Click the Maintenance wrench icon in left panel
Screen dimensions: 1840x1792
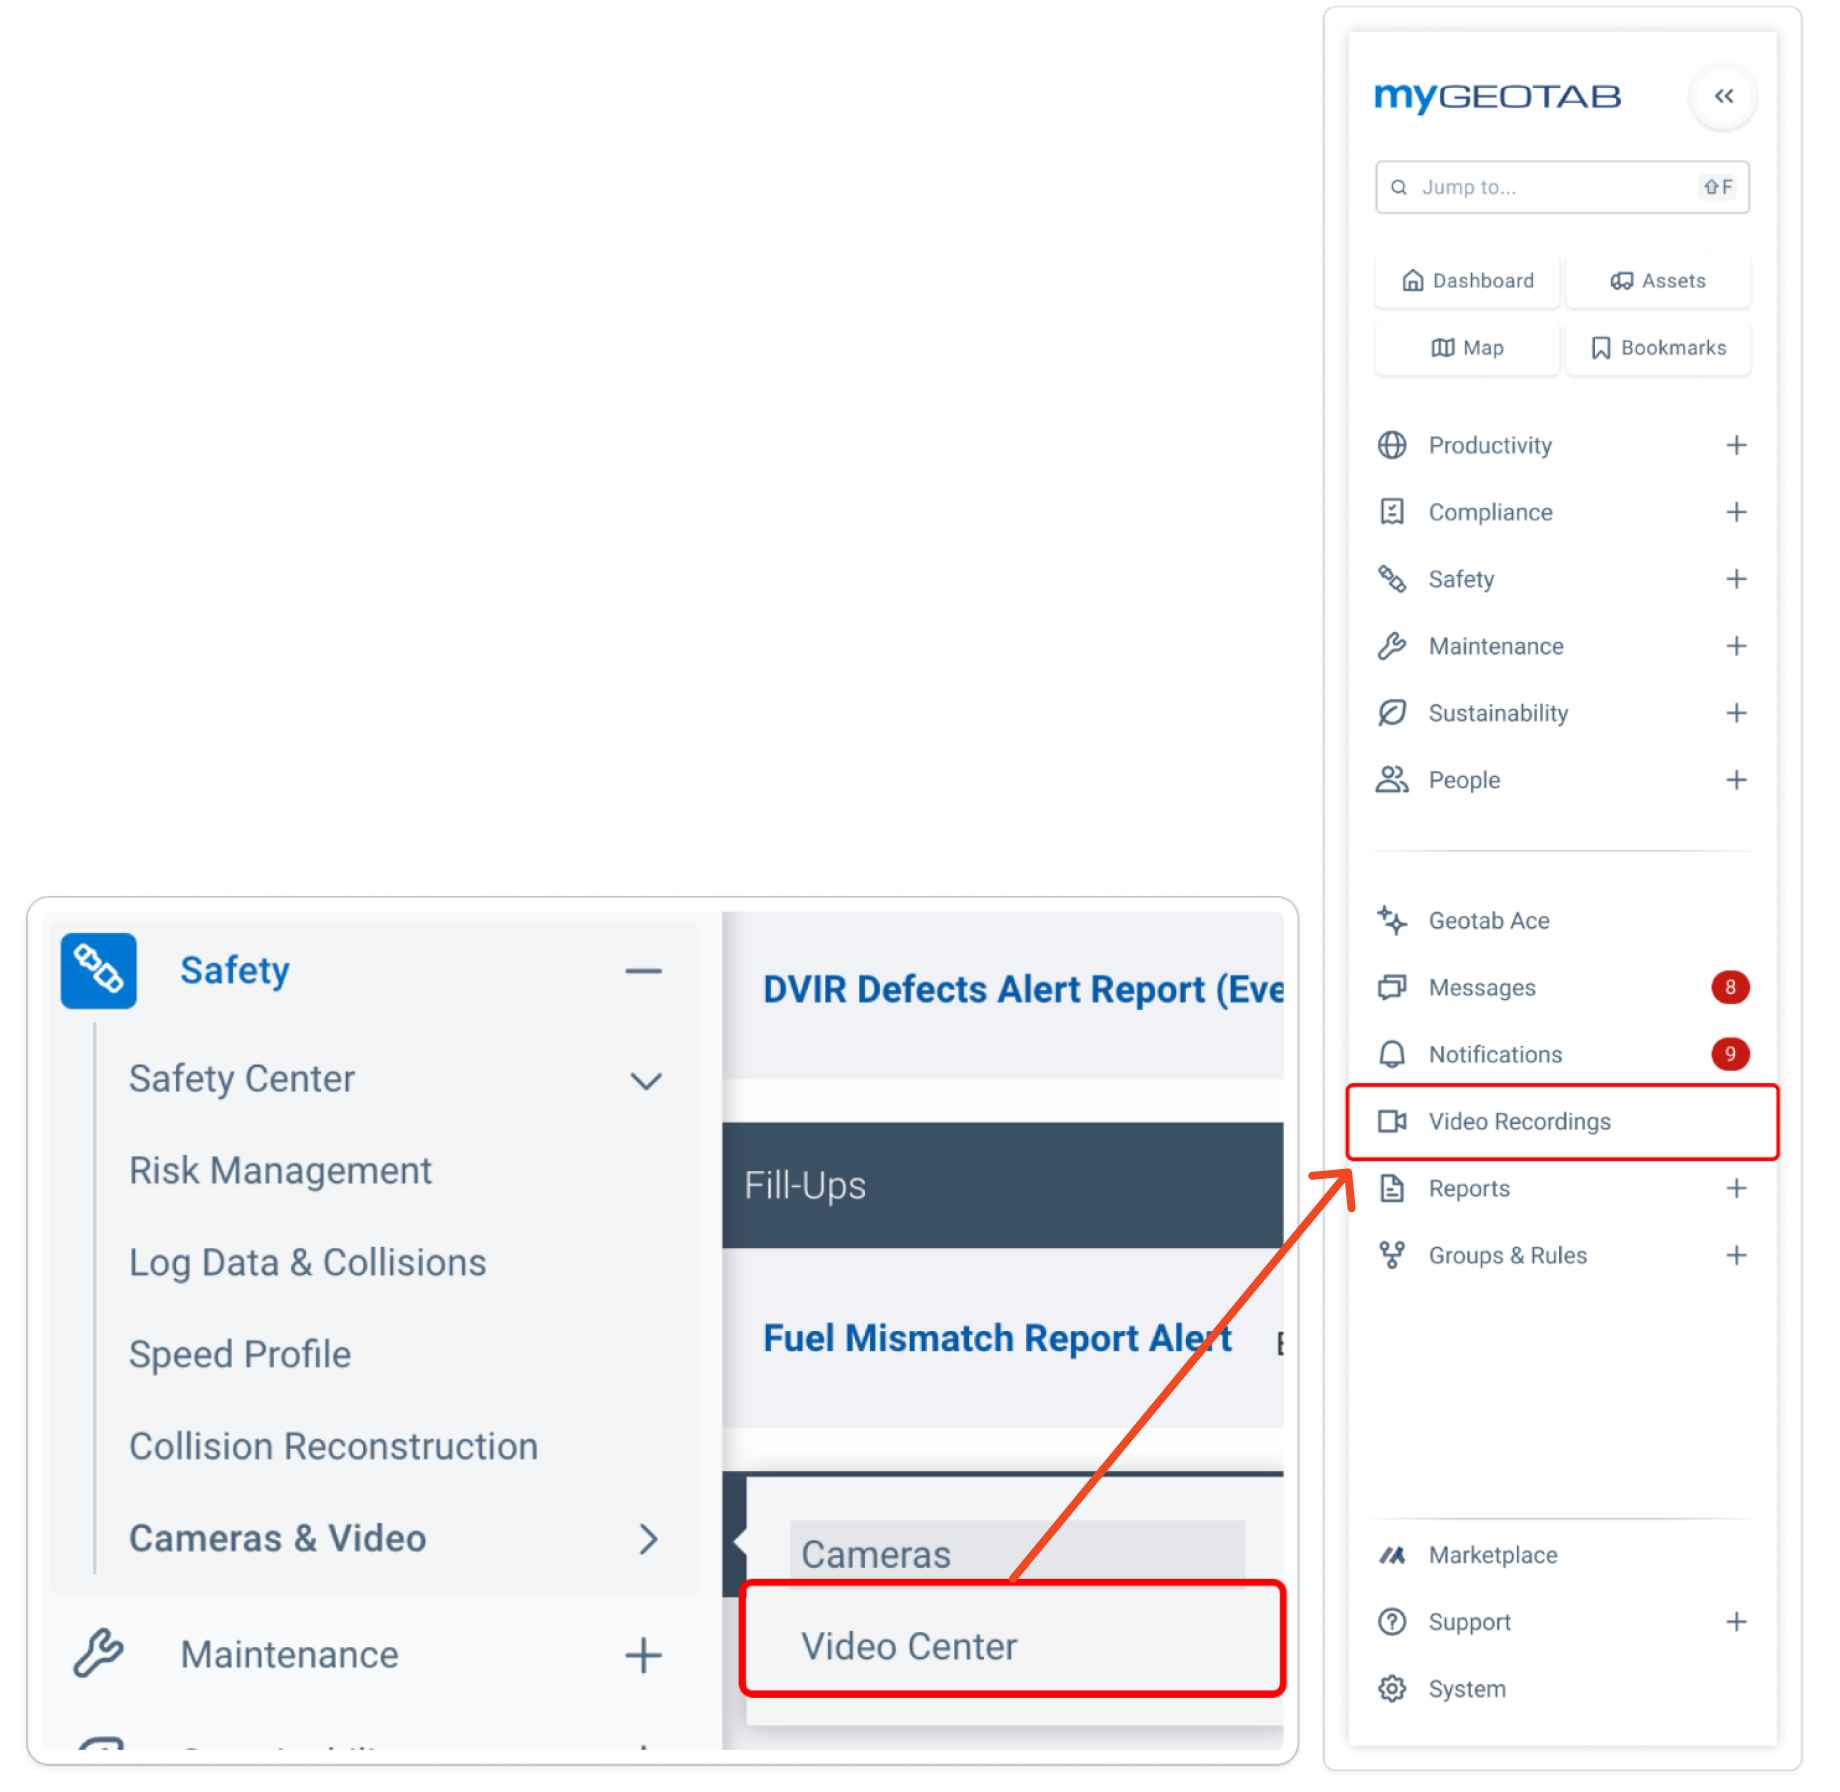pyautogui.click(x=98, y=1654)
